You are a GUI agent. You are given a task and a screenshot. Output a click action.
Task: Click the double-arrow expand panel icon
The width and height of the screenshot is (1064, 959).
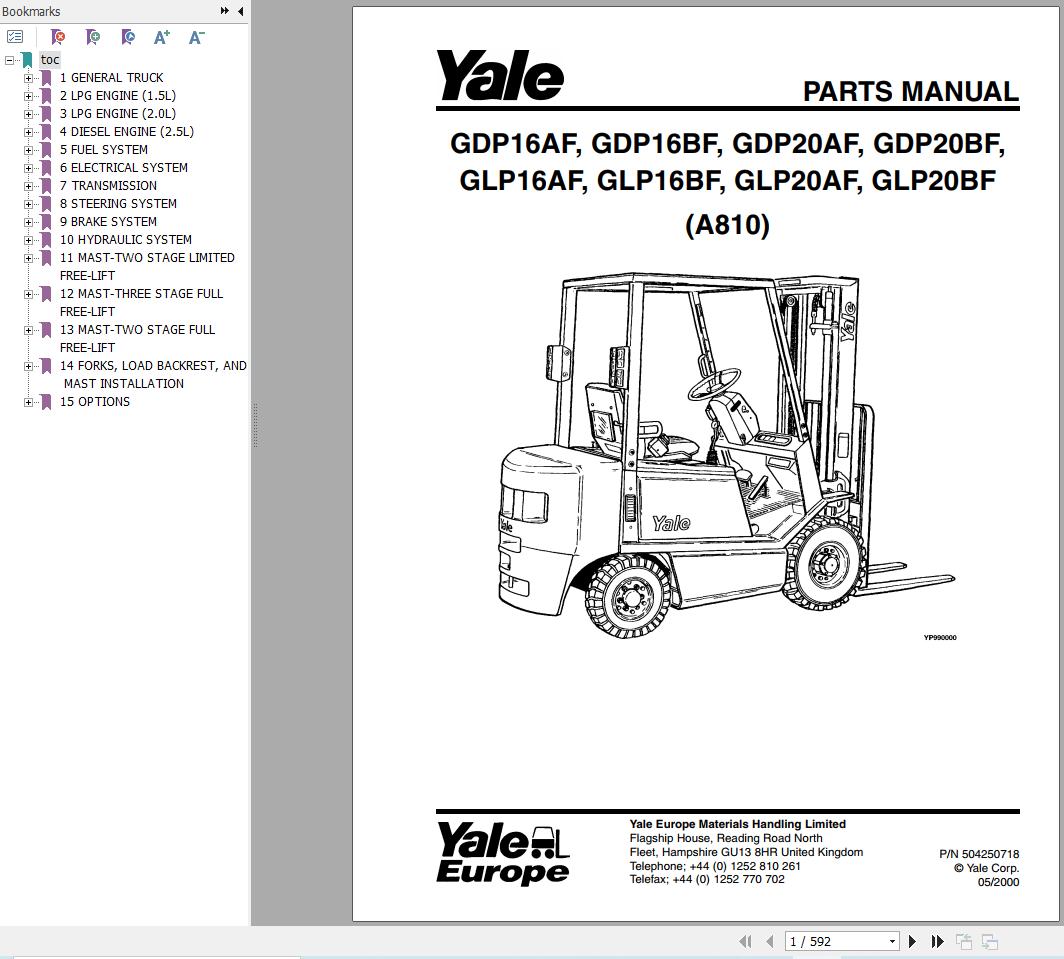(225, 11)
